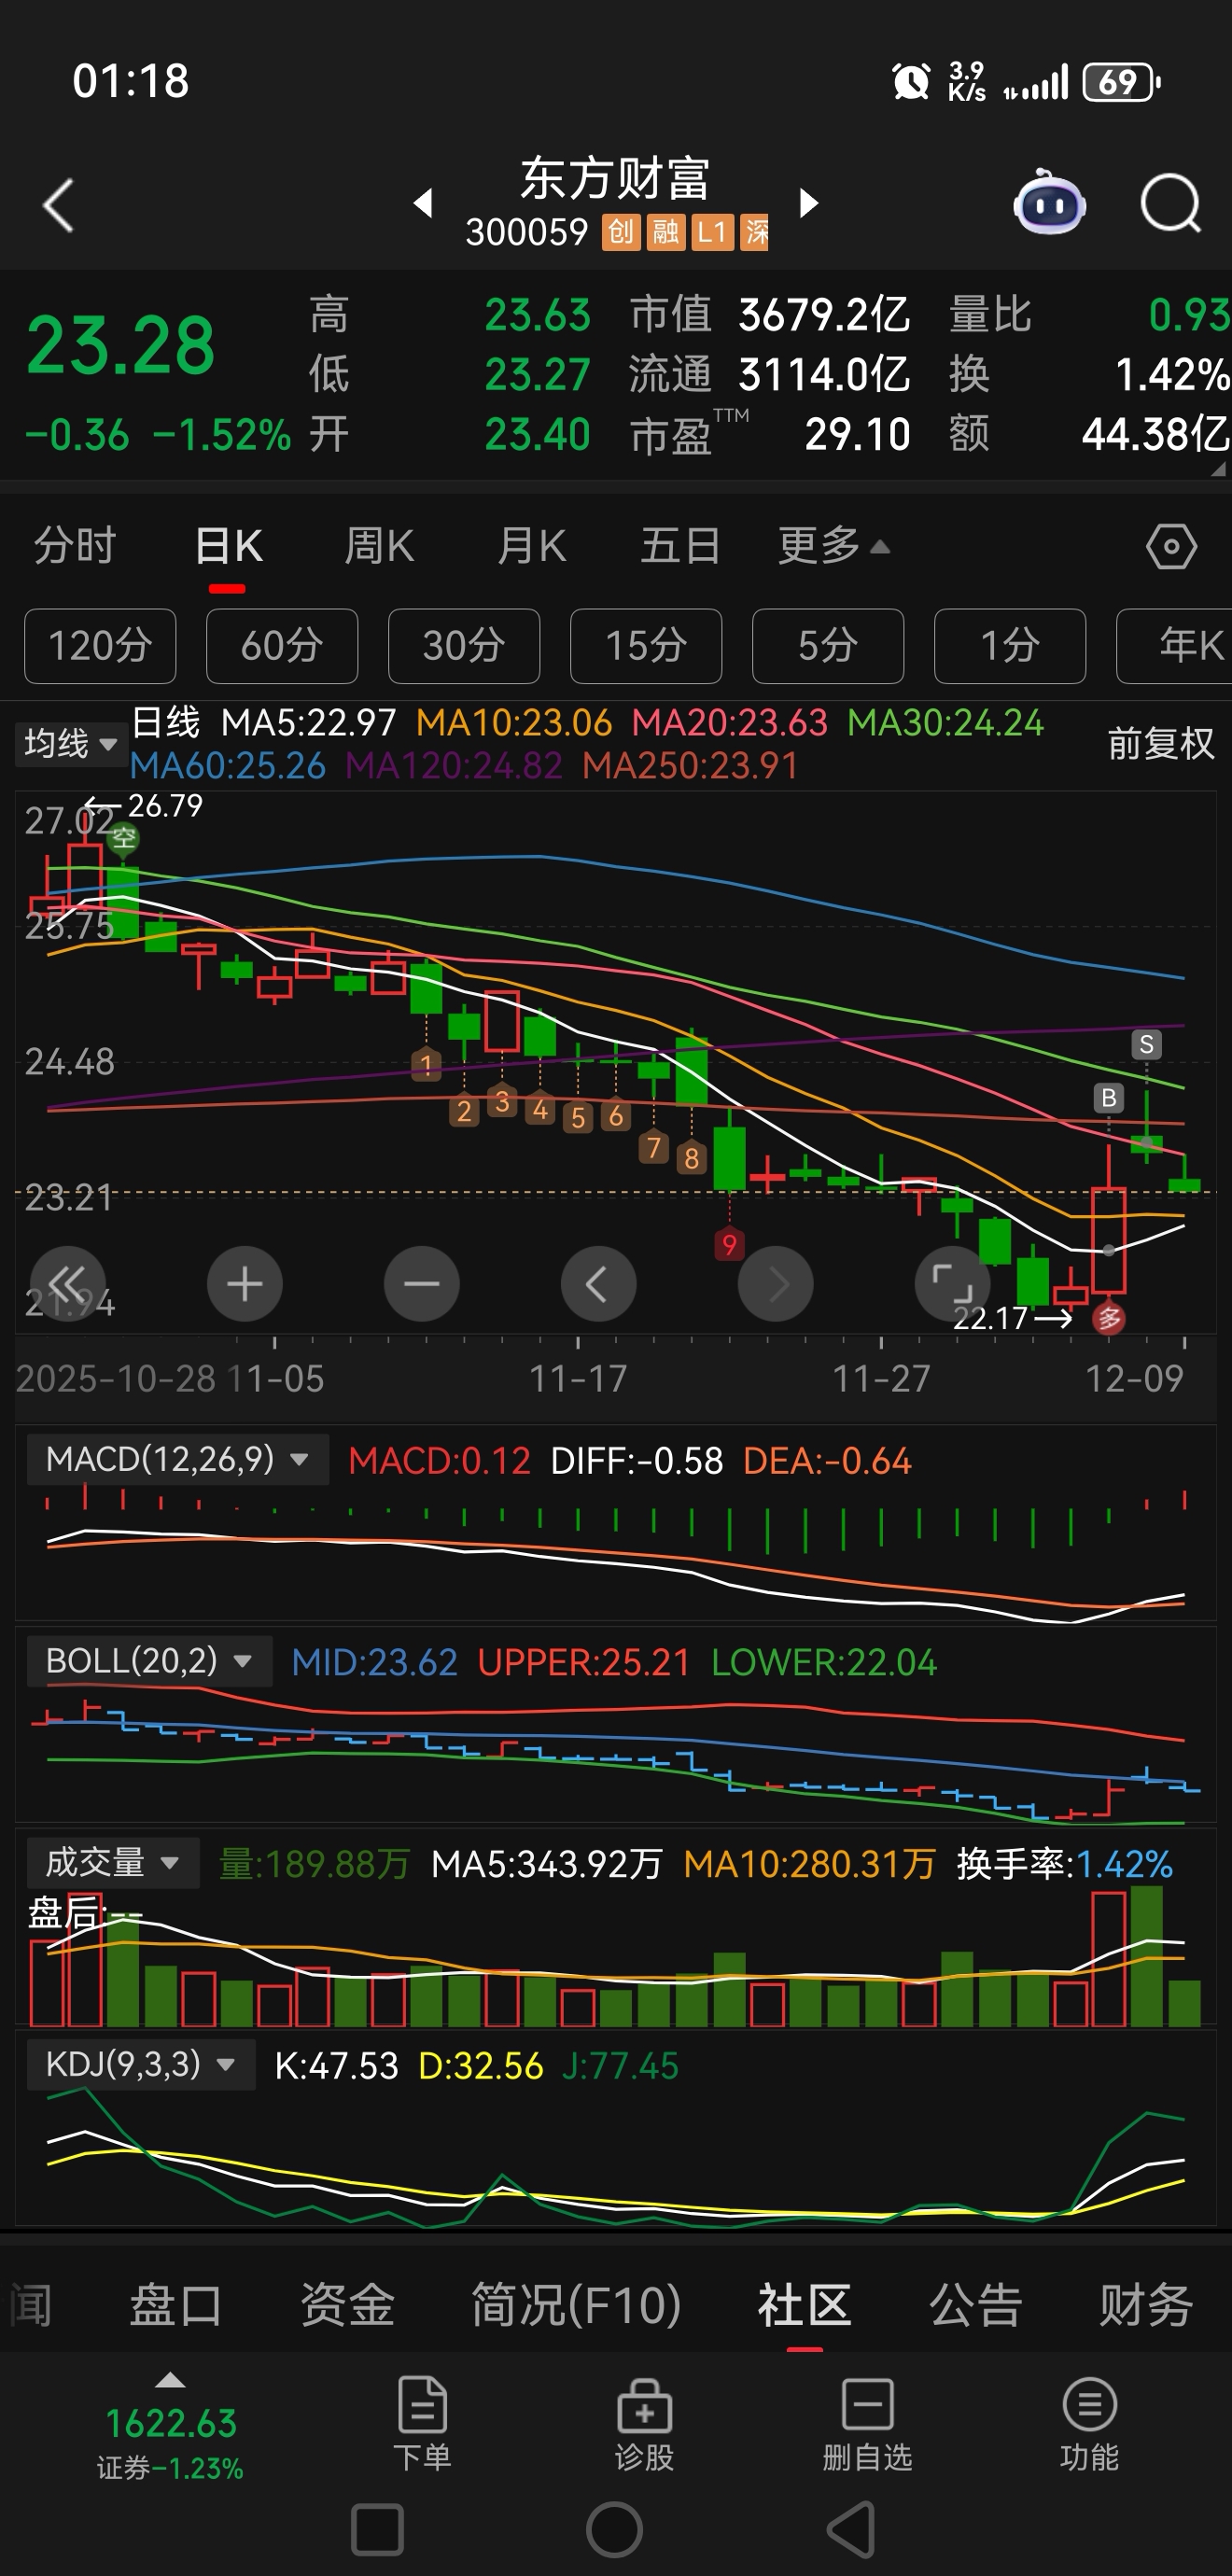Move chart cursor right

(775, 1284)
